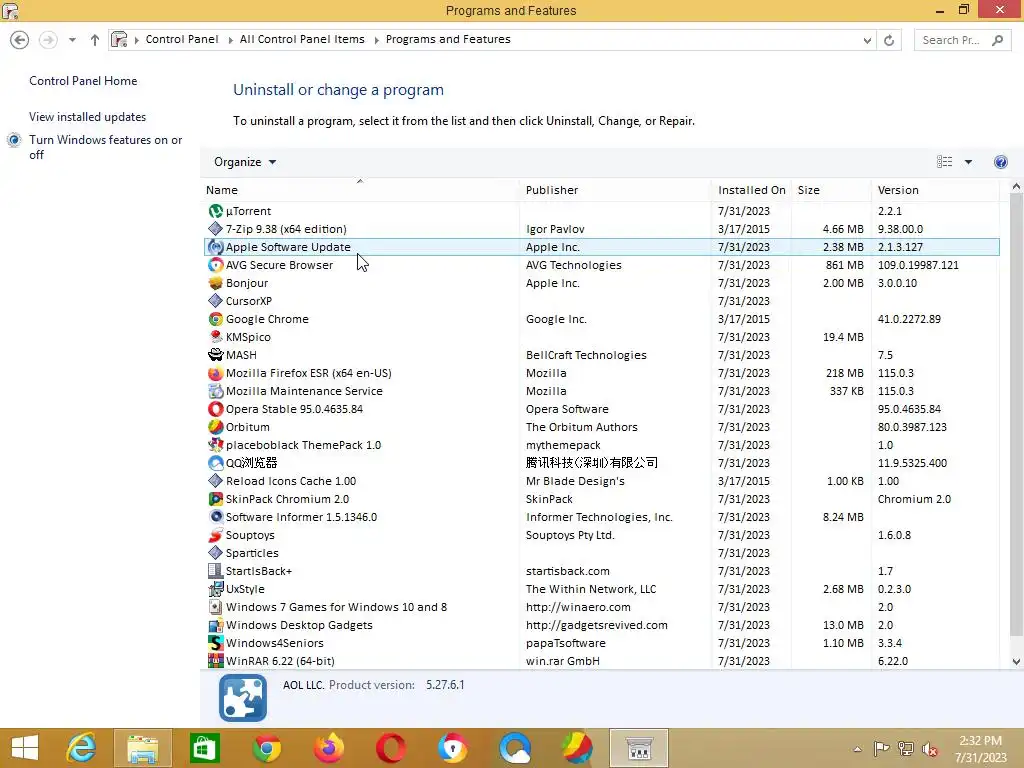Select Mozilla Maintenance Service entry
1024x768 pixels.
[601, 391]
